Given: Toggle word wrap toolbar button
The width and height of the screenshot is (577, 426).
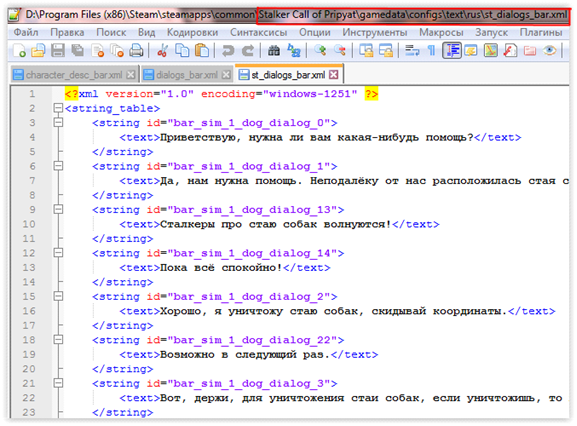Looking at the screenshot, I should coord(412,50).
